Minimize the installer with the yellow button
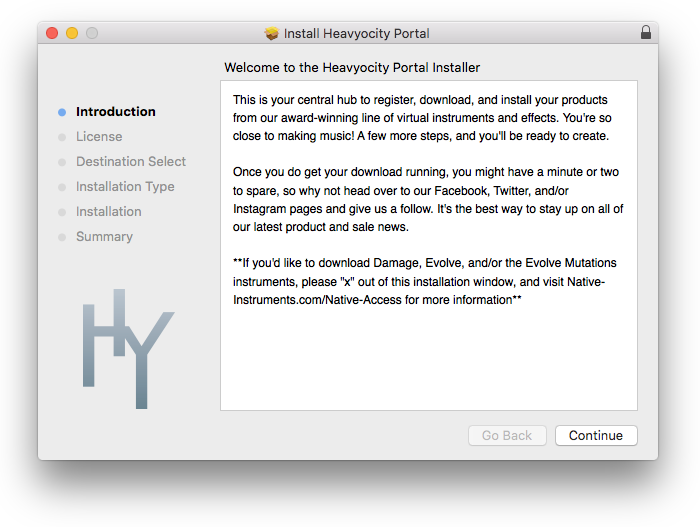This screenshot has height=527, width=700. [x=72, y=33]
